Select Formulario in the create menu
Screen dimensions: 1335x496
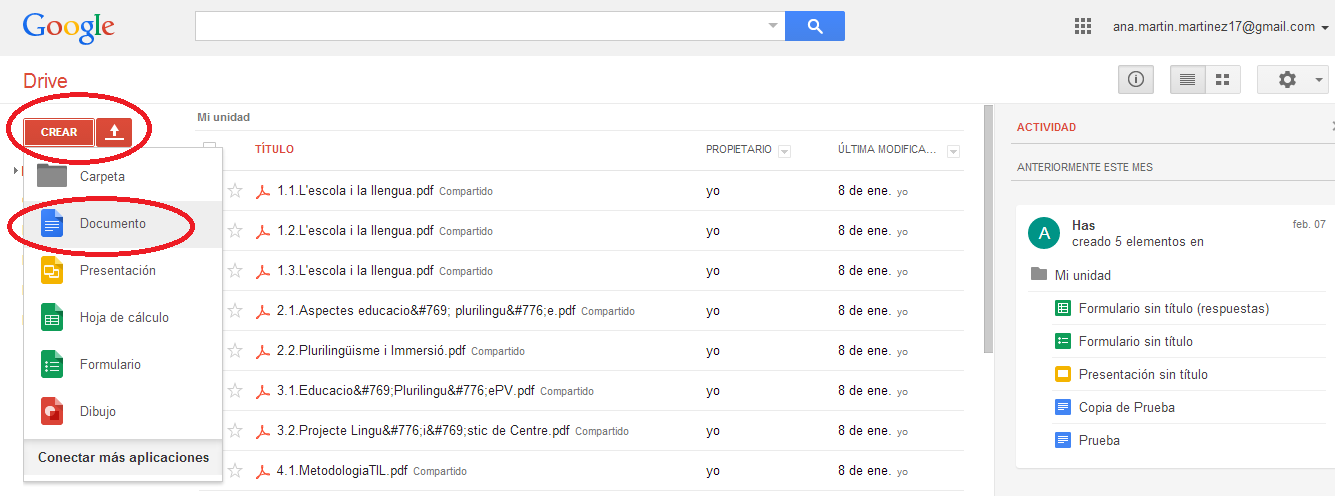pyautogui.click(x=110, y=365)
